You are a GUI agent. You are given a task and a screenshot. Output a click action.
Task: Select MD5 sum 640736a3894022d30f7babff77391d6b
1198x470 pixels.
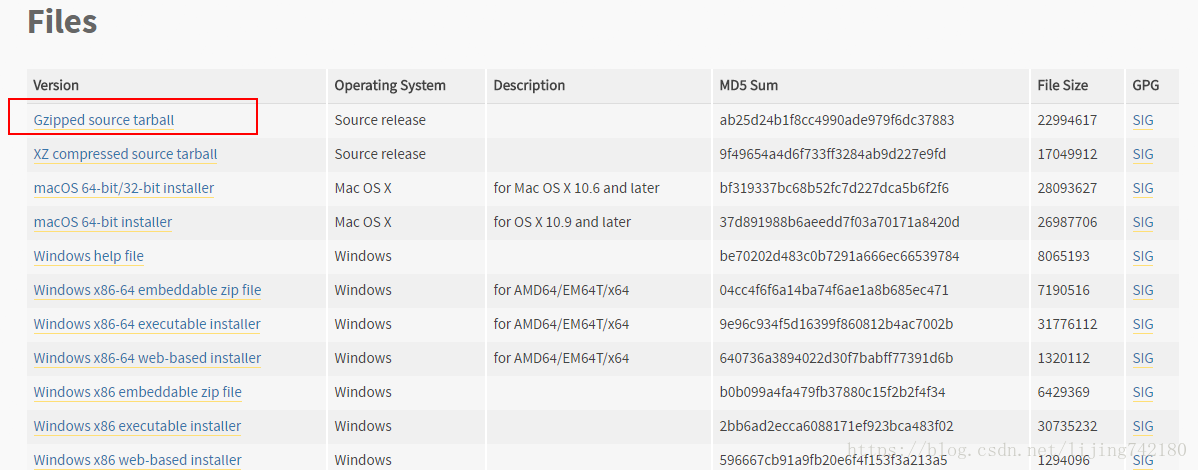pyautogui.click(x=837, y=358)
